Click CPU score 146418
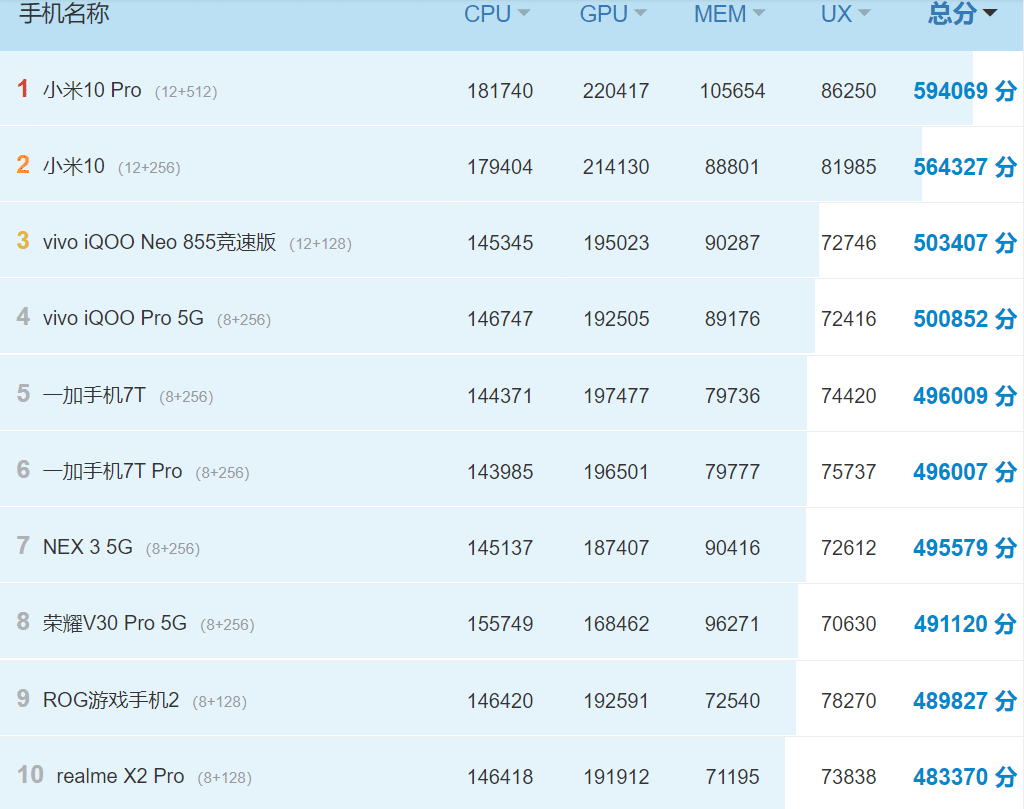The image size is (1024, 809). [x=500, y=777]
